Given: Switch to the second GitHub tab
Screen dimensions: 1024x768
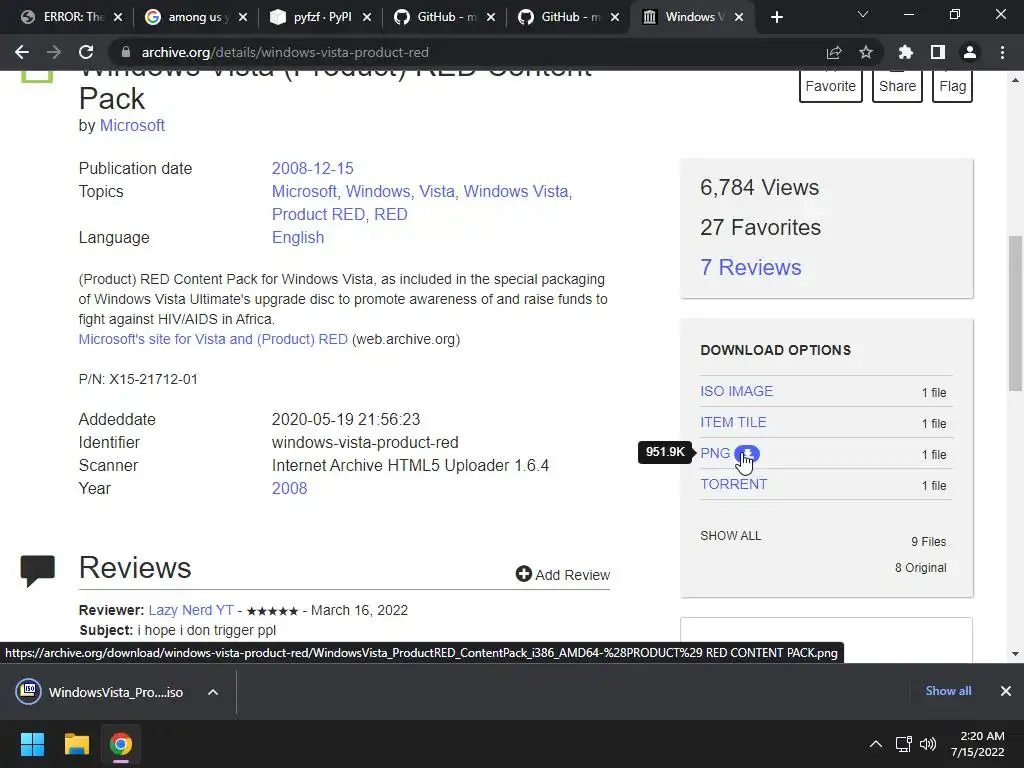Looking at the screenshot, I should (566, 17).
